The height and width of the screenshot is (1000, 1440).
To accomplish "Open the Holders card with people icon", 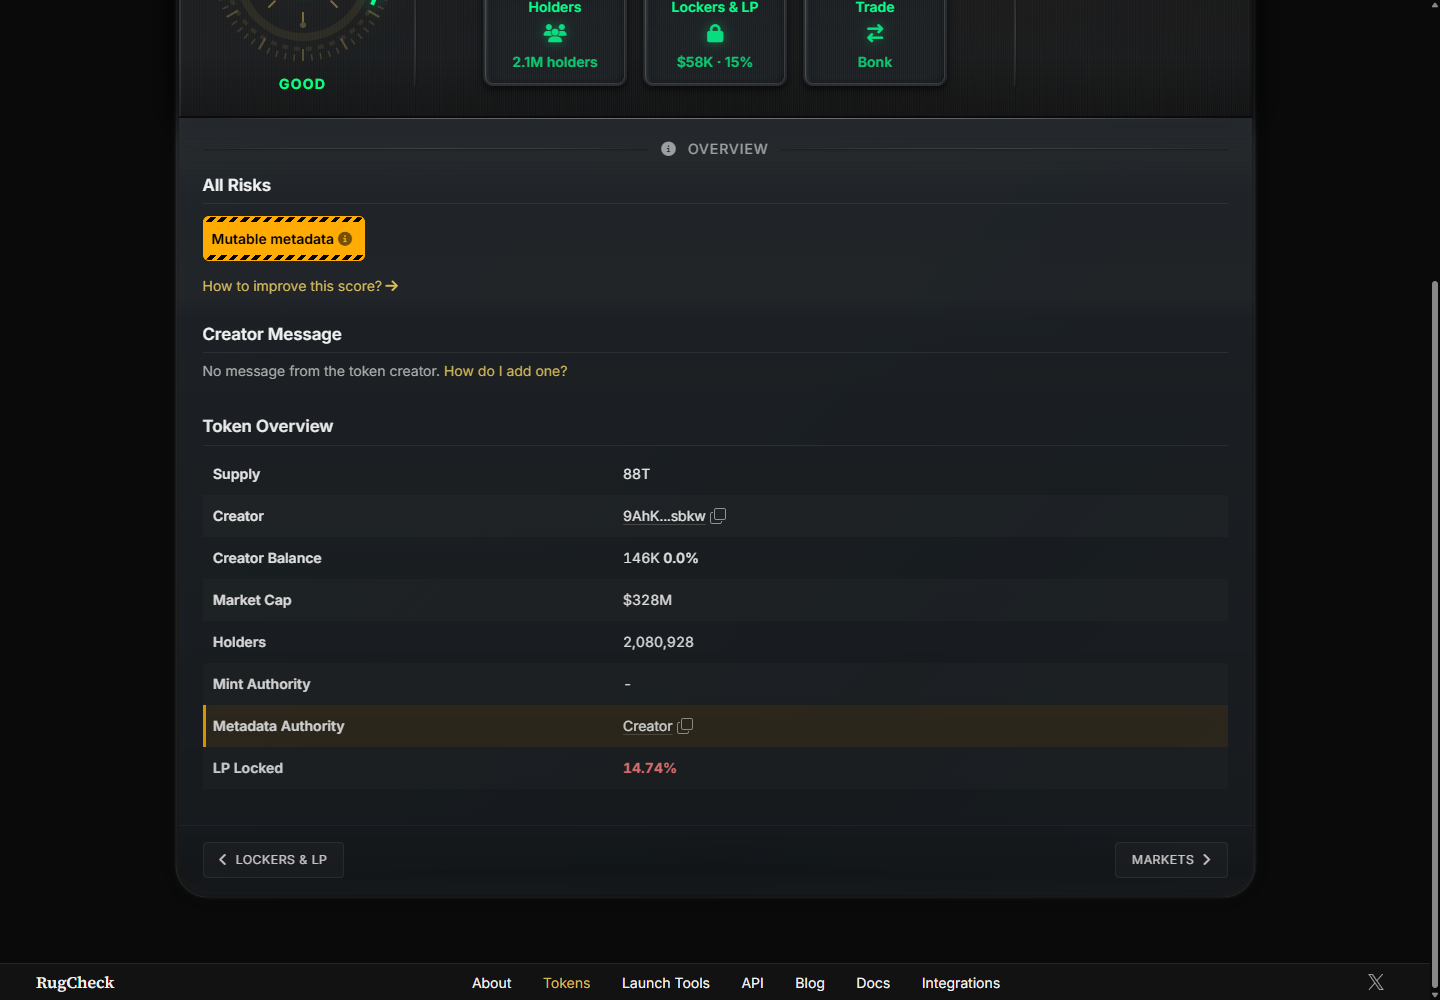I will coord(555,40).
